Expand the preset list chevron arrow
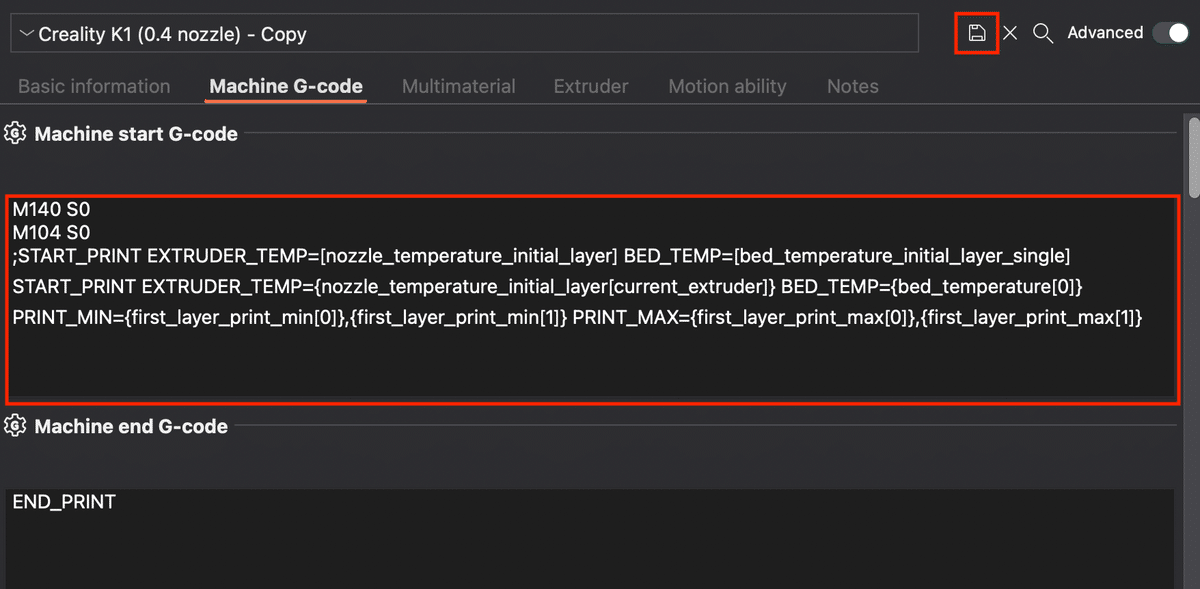Viewport: 1200px width, 589px height. (x=26, y=34)
